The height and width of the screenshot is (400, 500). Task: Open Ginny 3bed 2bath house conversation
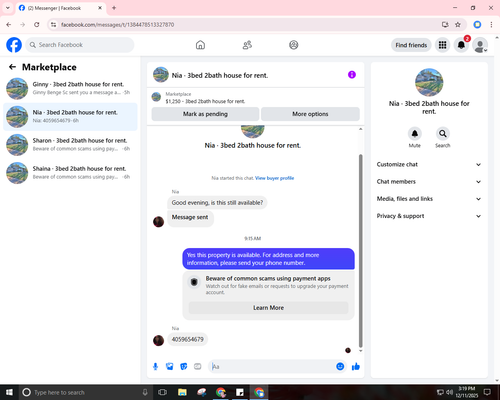70,89
